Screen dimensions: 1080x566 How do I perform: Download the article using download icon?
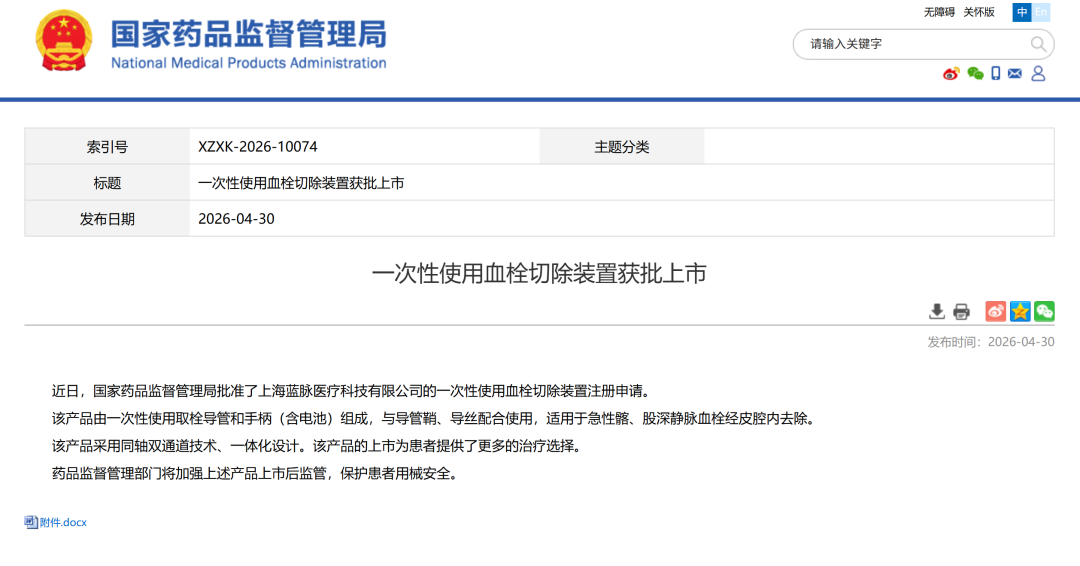click(937, 312)
